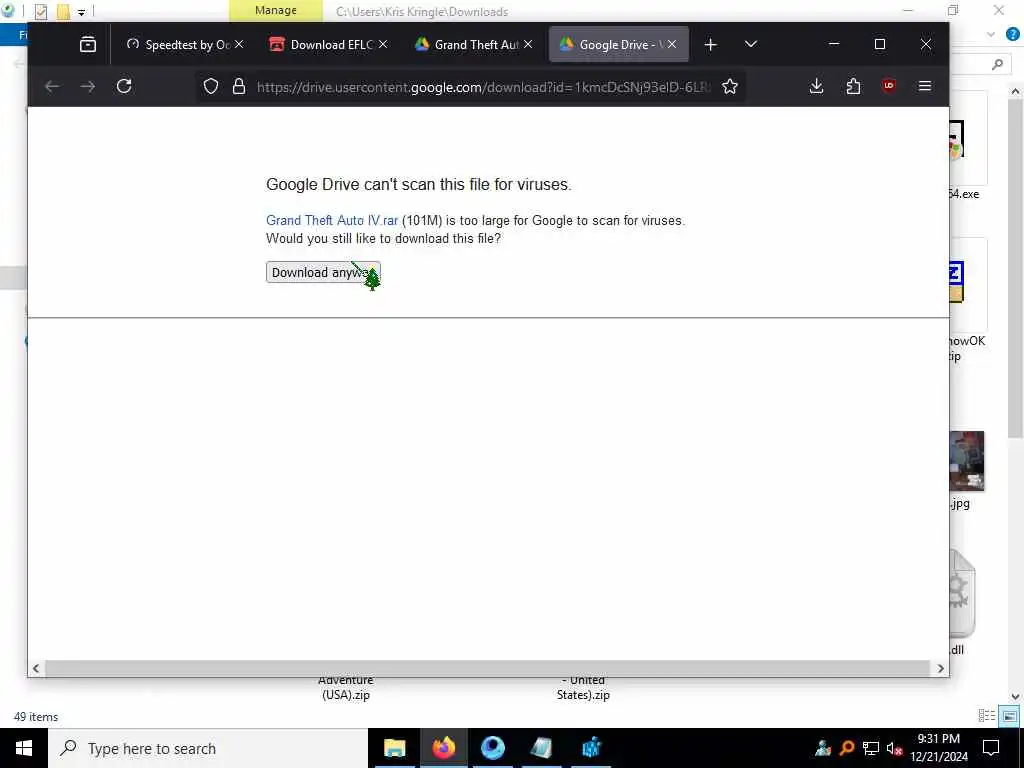Click Explorer new folder icon in title bar
Viewport: 1024px width, 768px height.
click(x=63, y=11)
